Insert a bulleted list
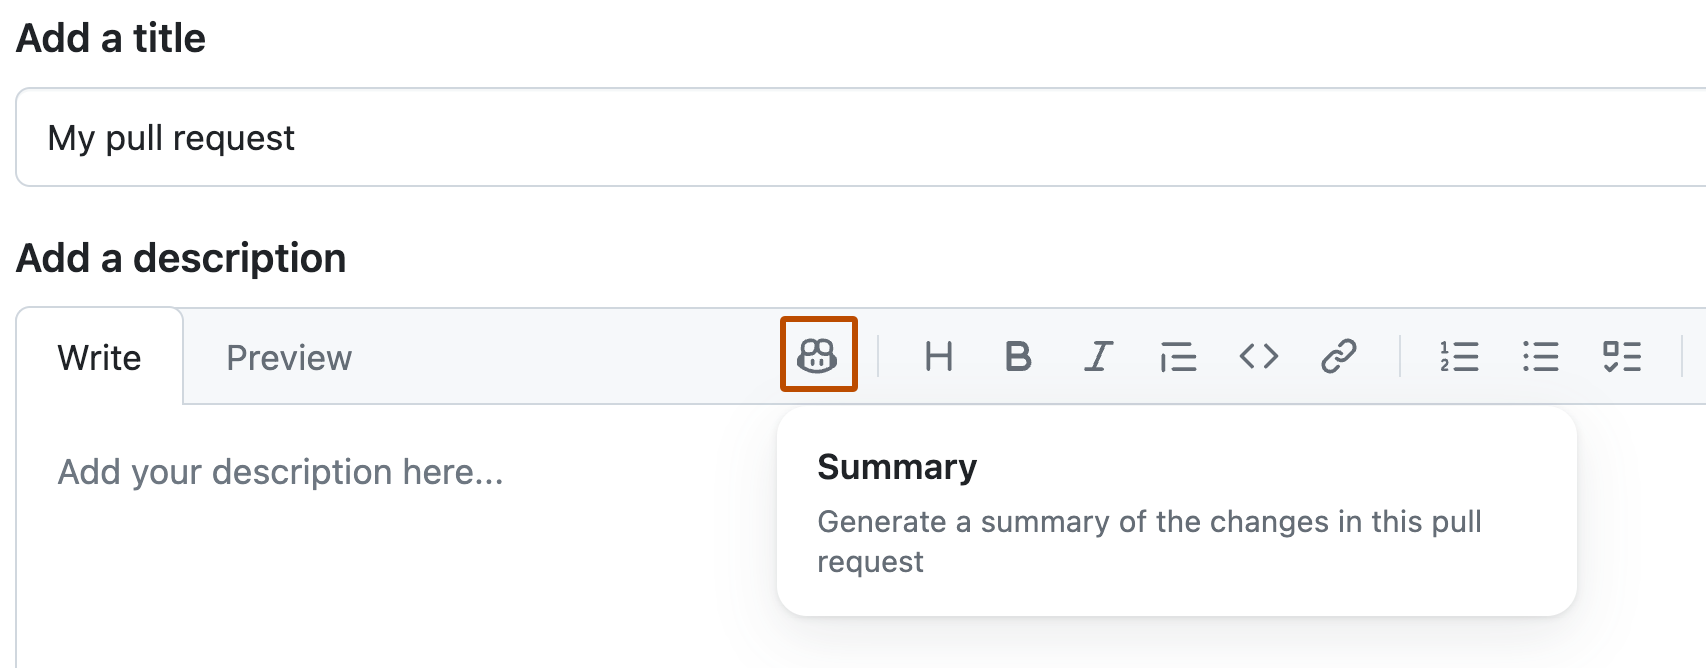This screenshot has width=1706, height=668. 1540,356
